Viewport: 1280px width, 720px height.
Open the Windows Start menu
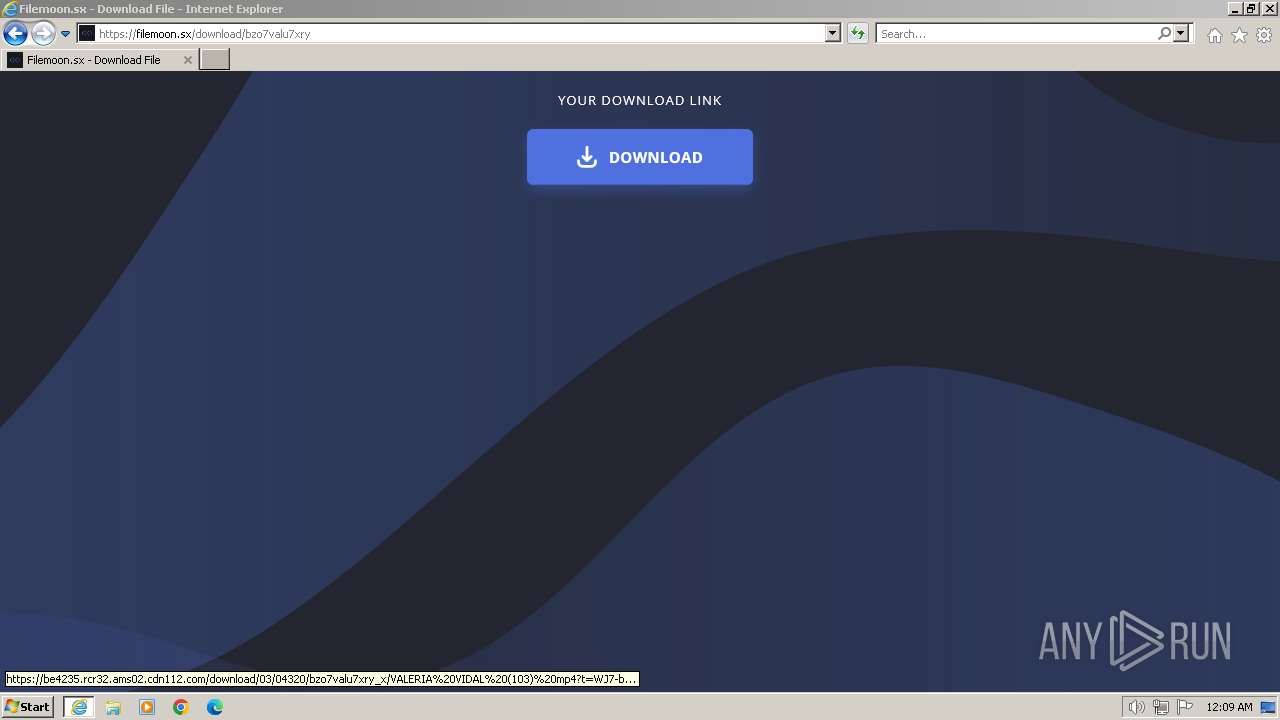(x=27, y=707)
